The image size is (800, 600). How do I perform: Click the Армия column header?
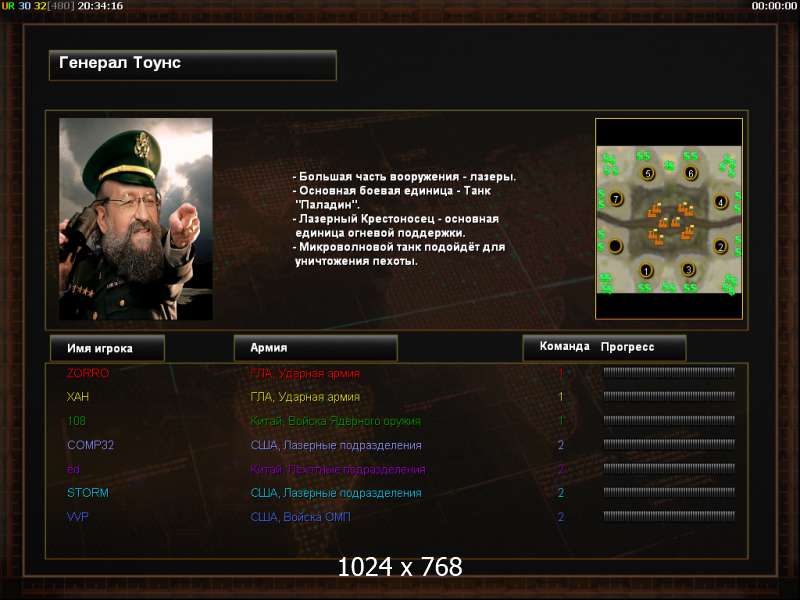tap(315, 347)
